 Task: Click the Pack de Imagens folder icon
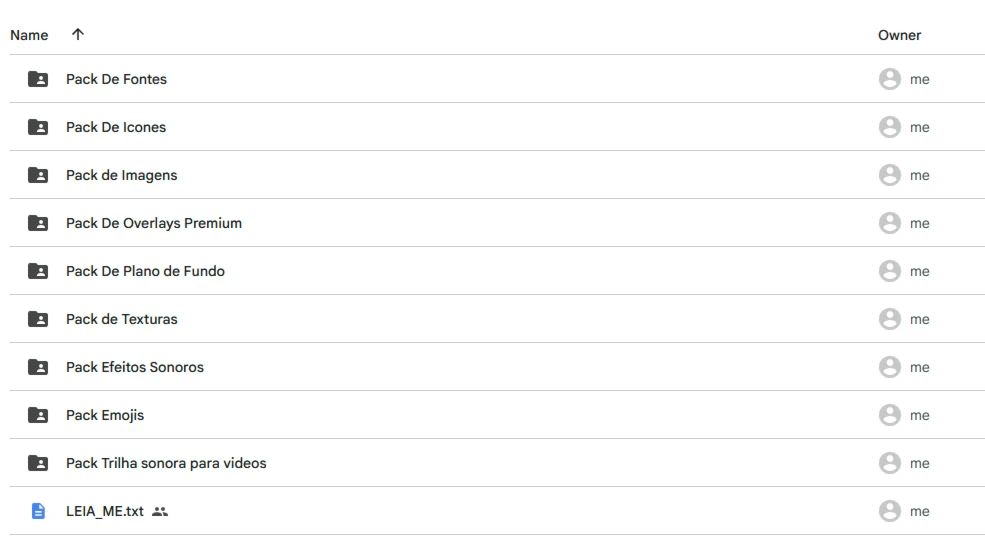pyautogui.click(x=38, y=175)
